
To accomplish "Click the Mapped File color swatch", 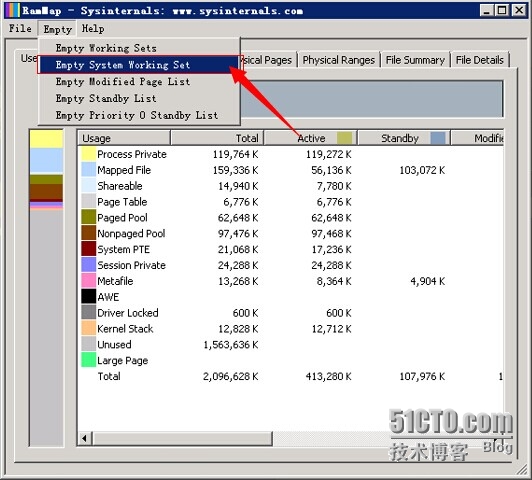I will [89, 170].
